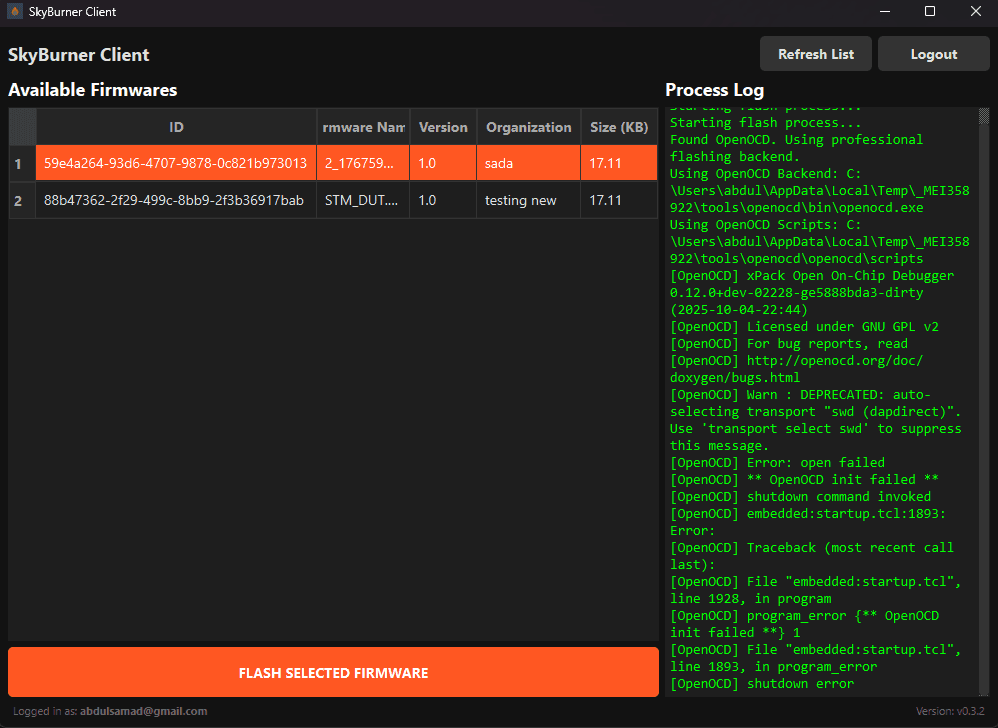Click the Size (KB) column header

pyautogui.click(x=619, y=127)
